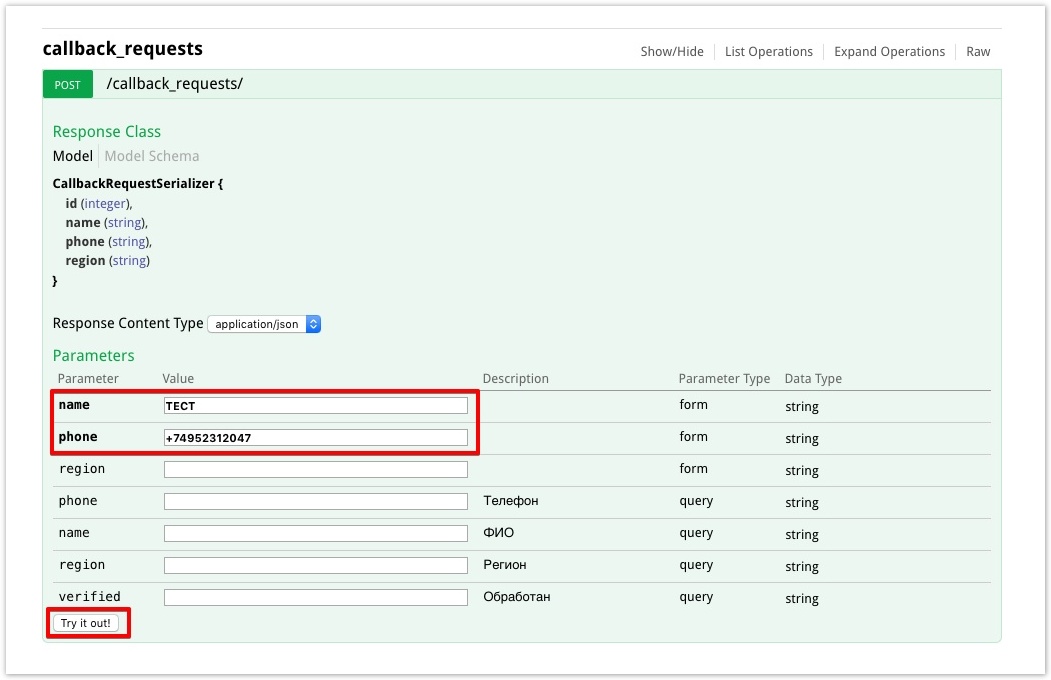The height and width of the screenshot is (680, 1051).
Task: Click the Parameters heading
Action: [93, 356]
